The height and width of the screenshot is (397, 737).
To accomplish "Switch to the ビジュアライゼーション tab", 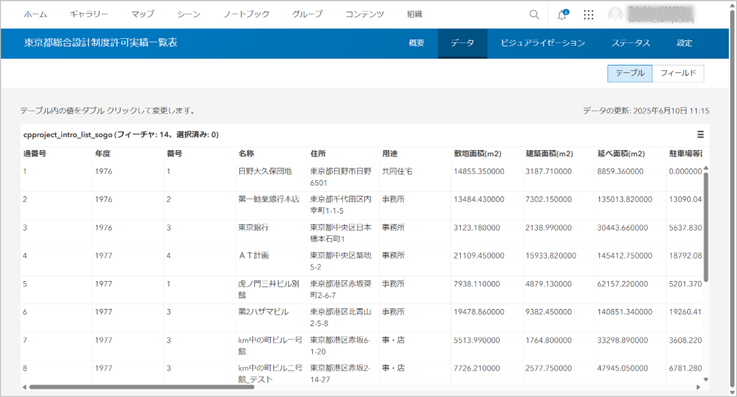I will pos(542,43).
